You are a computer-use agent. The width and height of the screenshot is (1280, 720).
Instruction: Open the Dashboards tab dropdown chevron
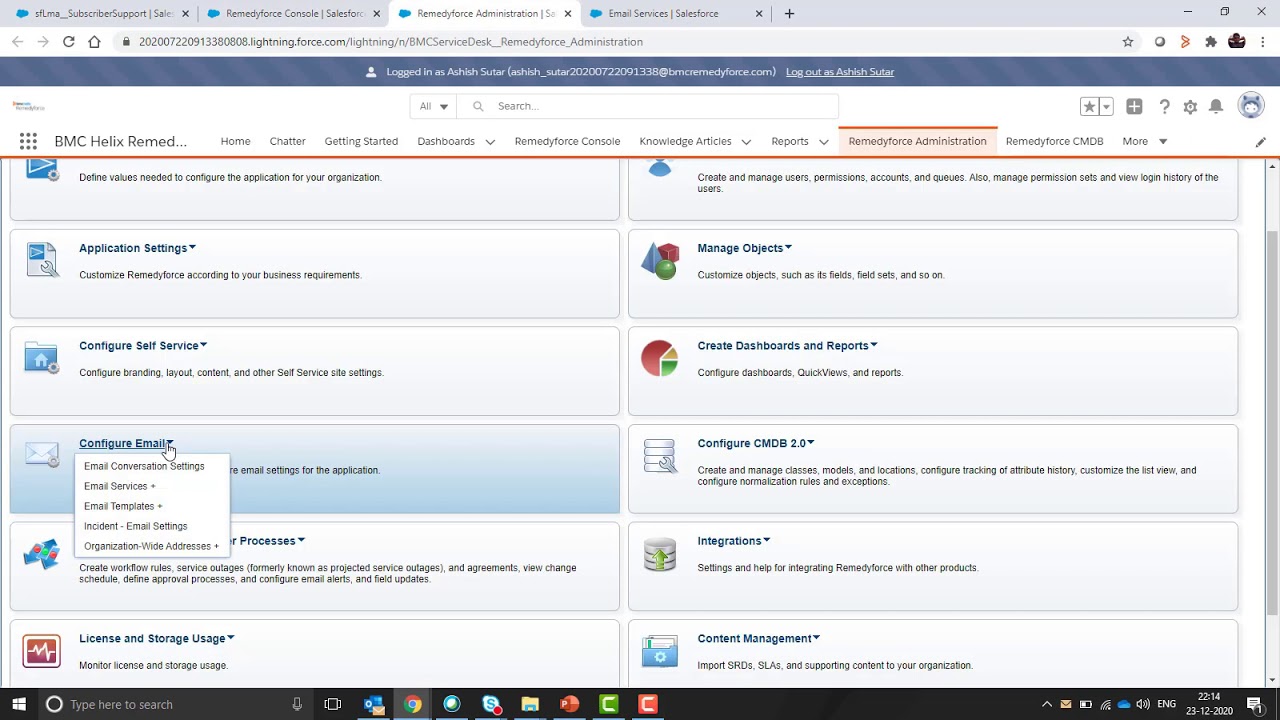click(x=490, y=142)
